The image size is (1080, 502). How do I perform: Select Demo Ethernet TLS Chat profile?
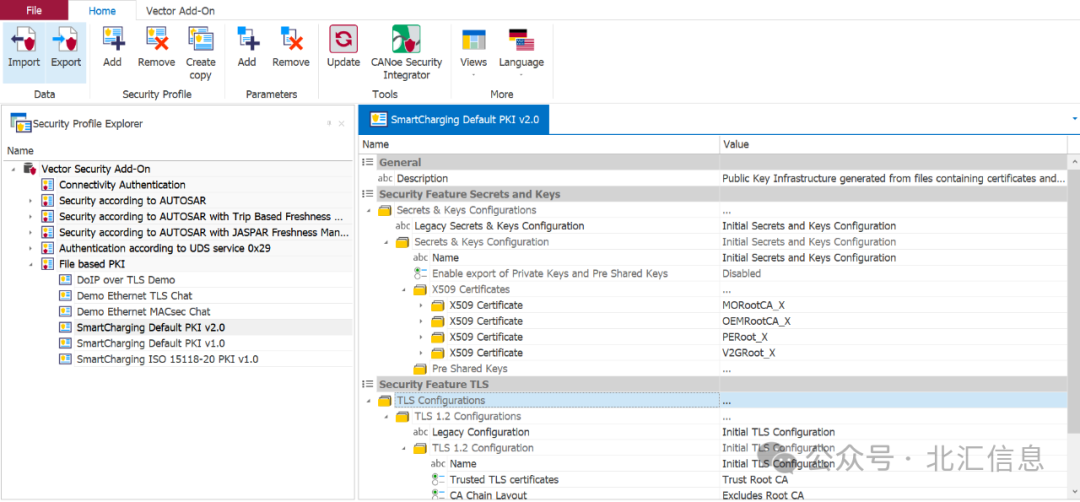[134, 295]
